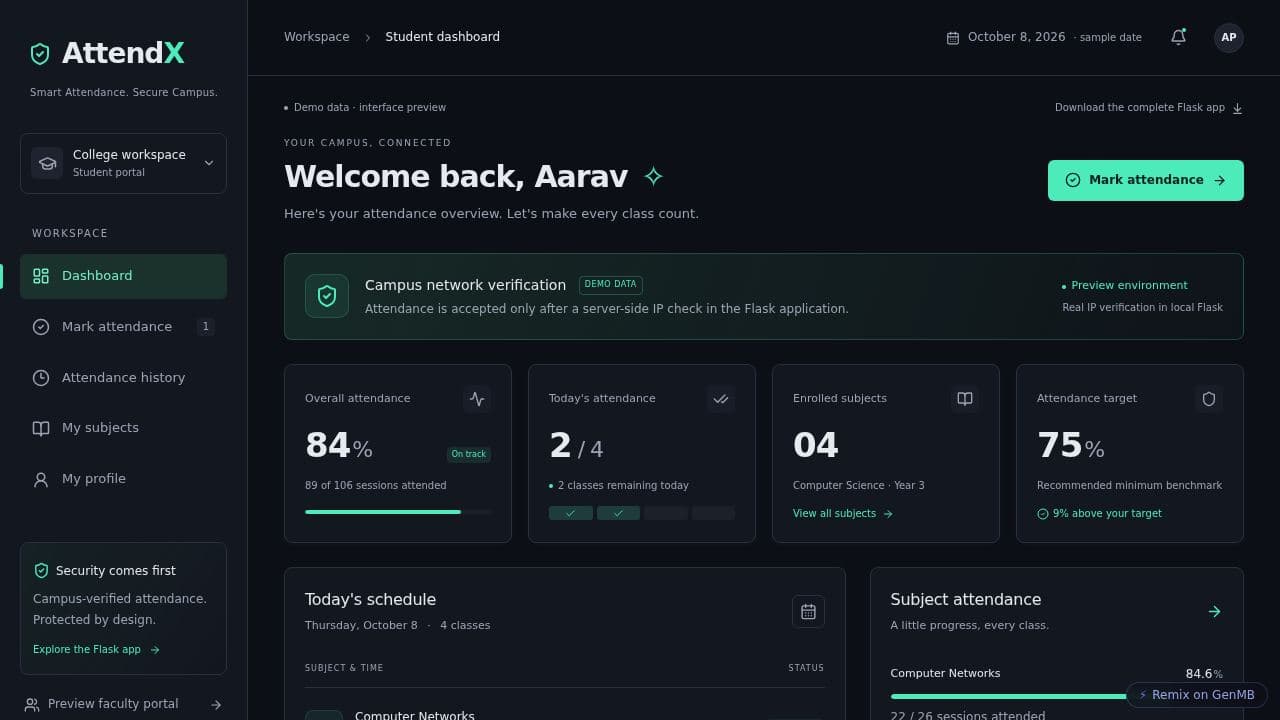Expand the College workspace dropdown chevron

click(x=209, y=163)
